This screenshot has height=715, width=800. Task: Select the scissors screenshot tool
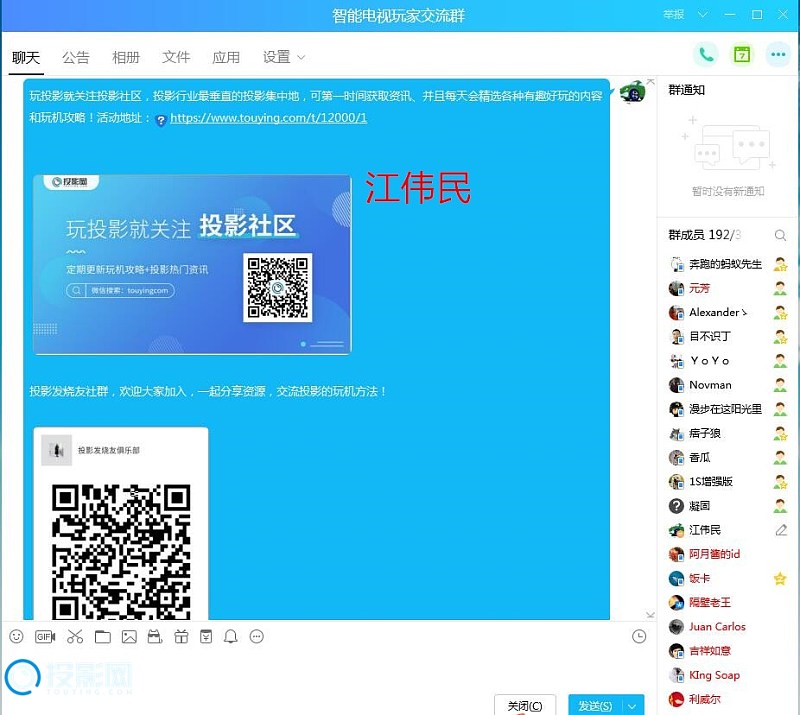point(75,636)
